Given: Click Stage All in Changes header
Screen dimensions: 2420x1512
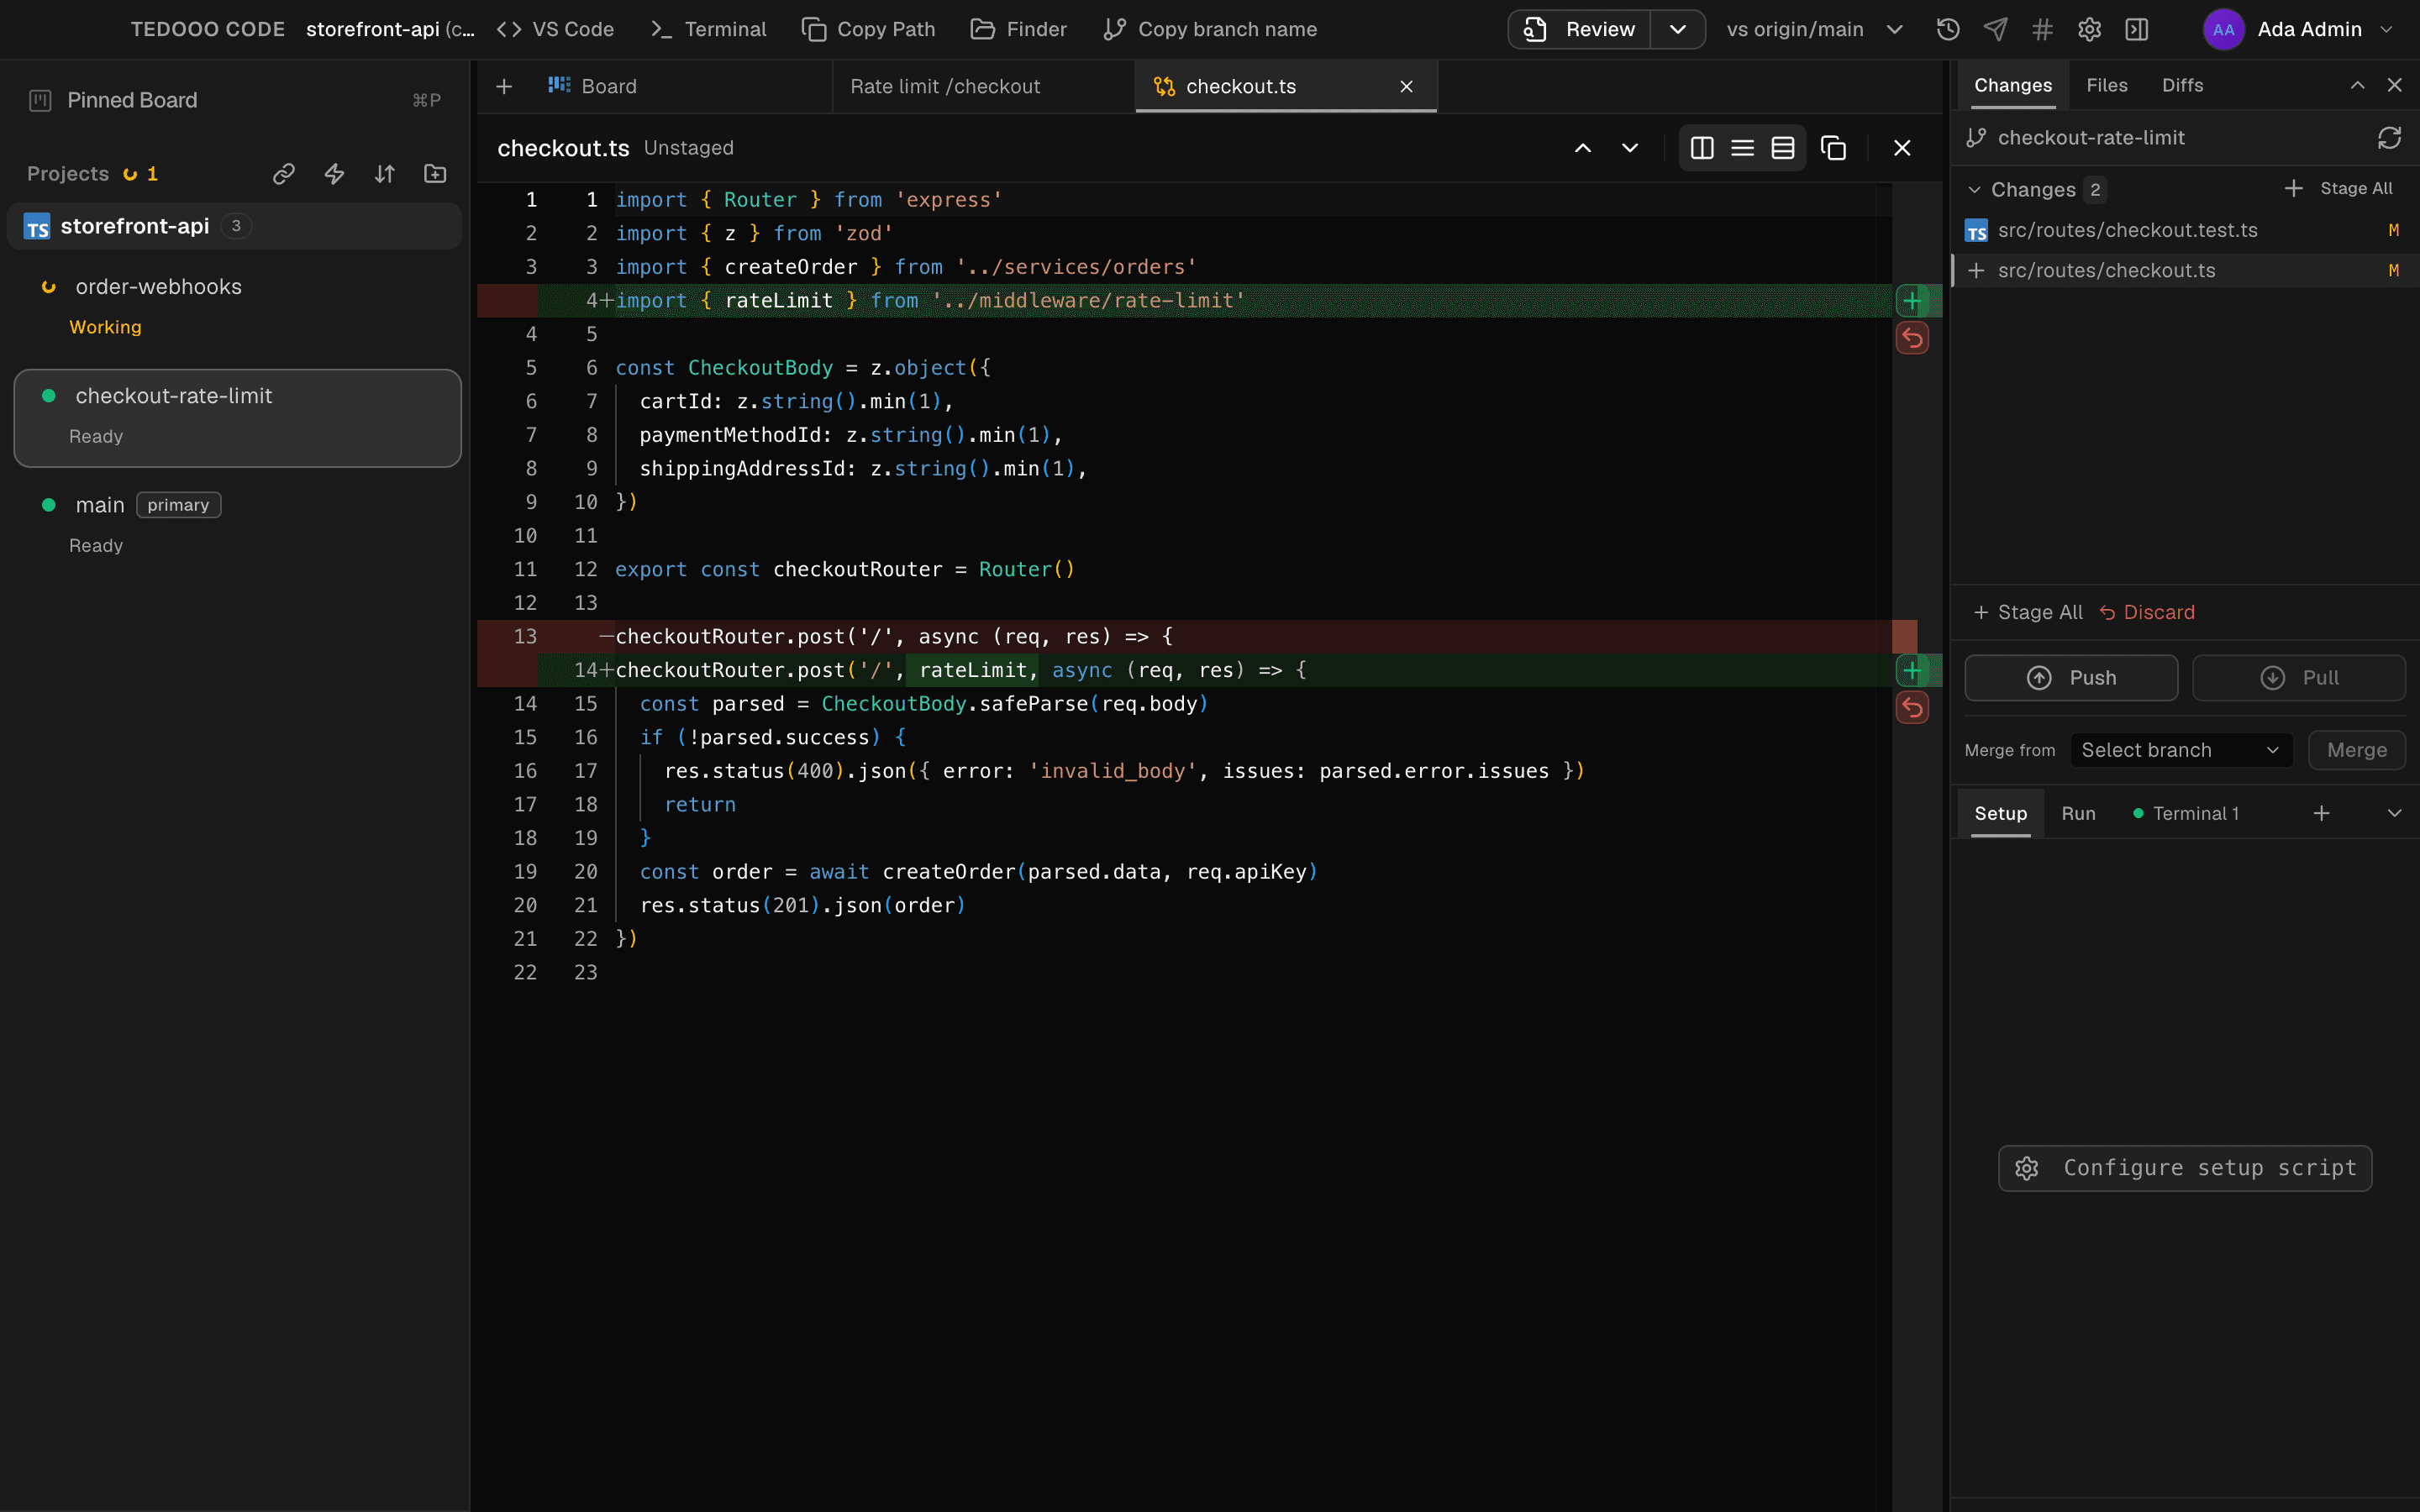Looking at the screenshot, I should [x=2338, y=189].
